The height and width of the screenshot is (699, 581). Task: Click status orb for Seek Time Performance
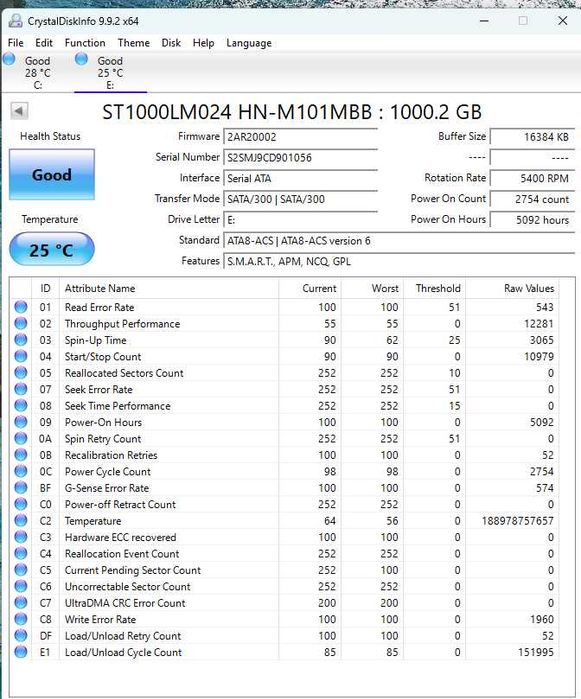point(21,405)
